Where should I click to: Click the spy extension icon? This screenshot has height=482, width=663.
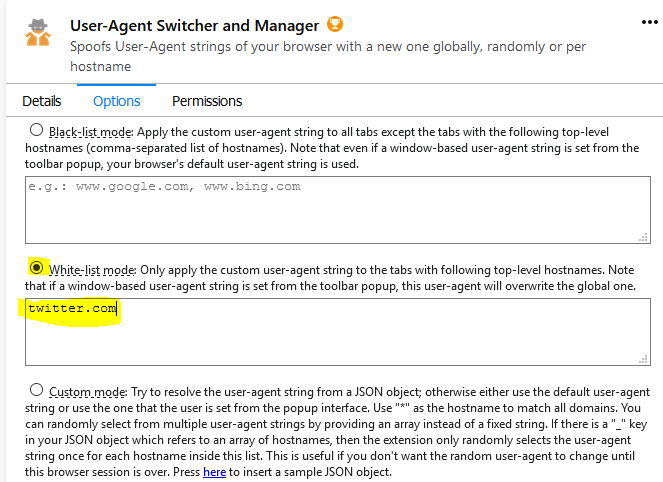tap(38, 32)
